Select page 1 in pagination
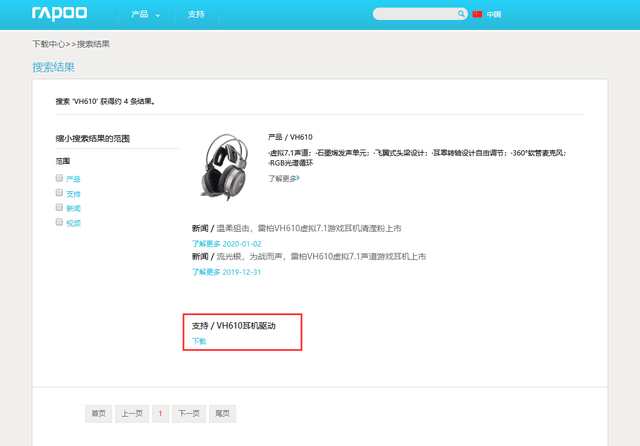640x446 pixels. click(x=160, y=414)
